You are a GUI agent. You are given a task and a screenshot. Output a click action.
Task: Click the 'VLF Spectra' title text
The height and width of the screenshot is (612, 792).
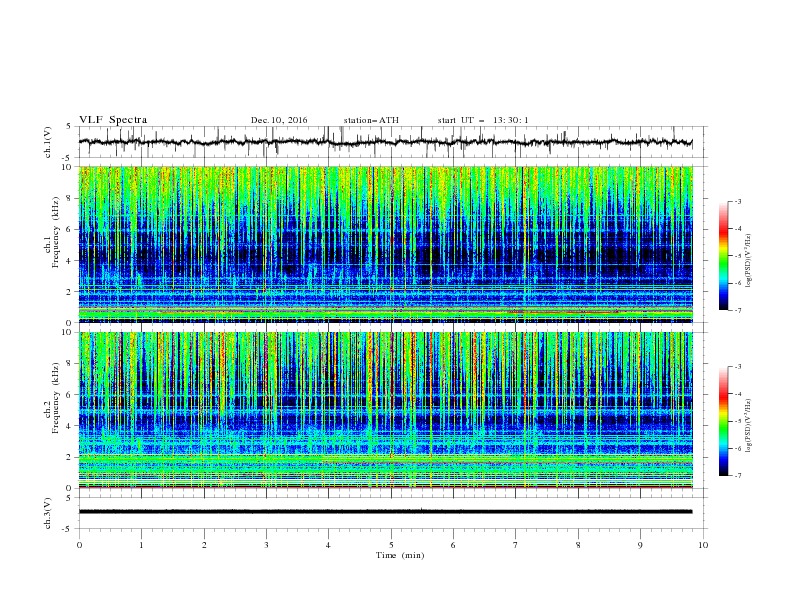113,120
